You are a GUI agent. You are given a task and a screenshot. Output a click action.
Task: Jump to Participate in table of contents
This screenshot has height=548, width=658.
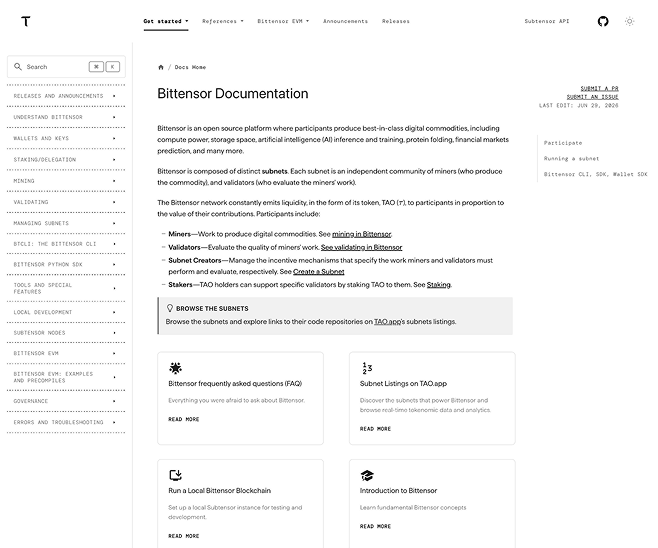coord(563,143)
